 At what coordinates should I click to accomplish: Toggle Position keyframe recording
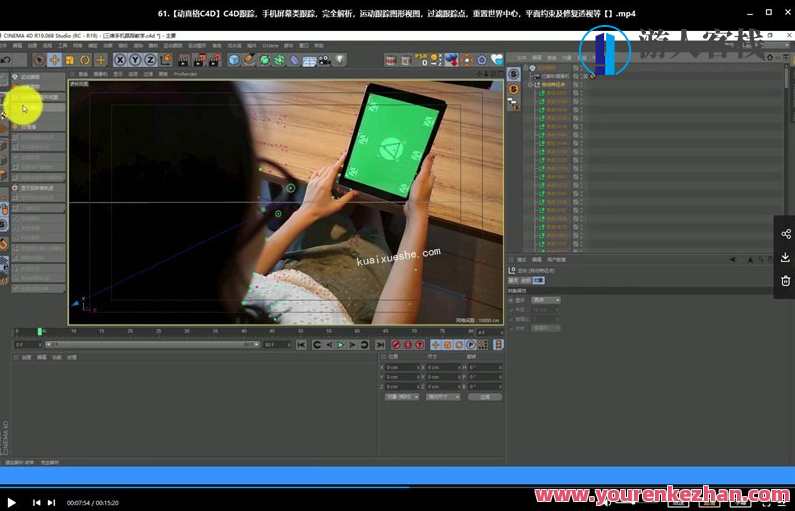coord(435,345)
